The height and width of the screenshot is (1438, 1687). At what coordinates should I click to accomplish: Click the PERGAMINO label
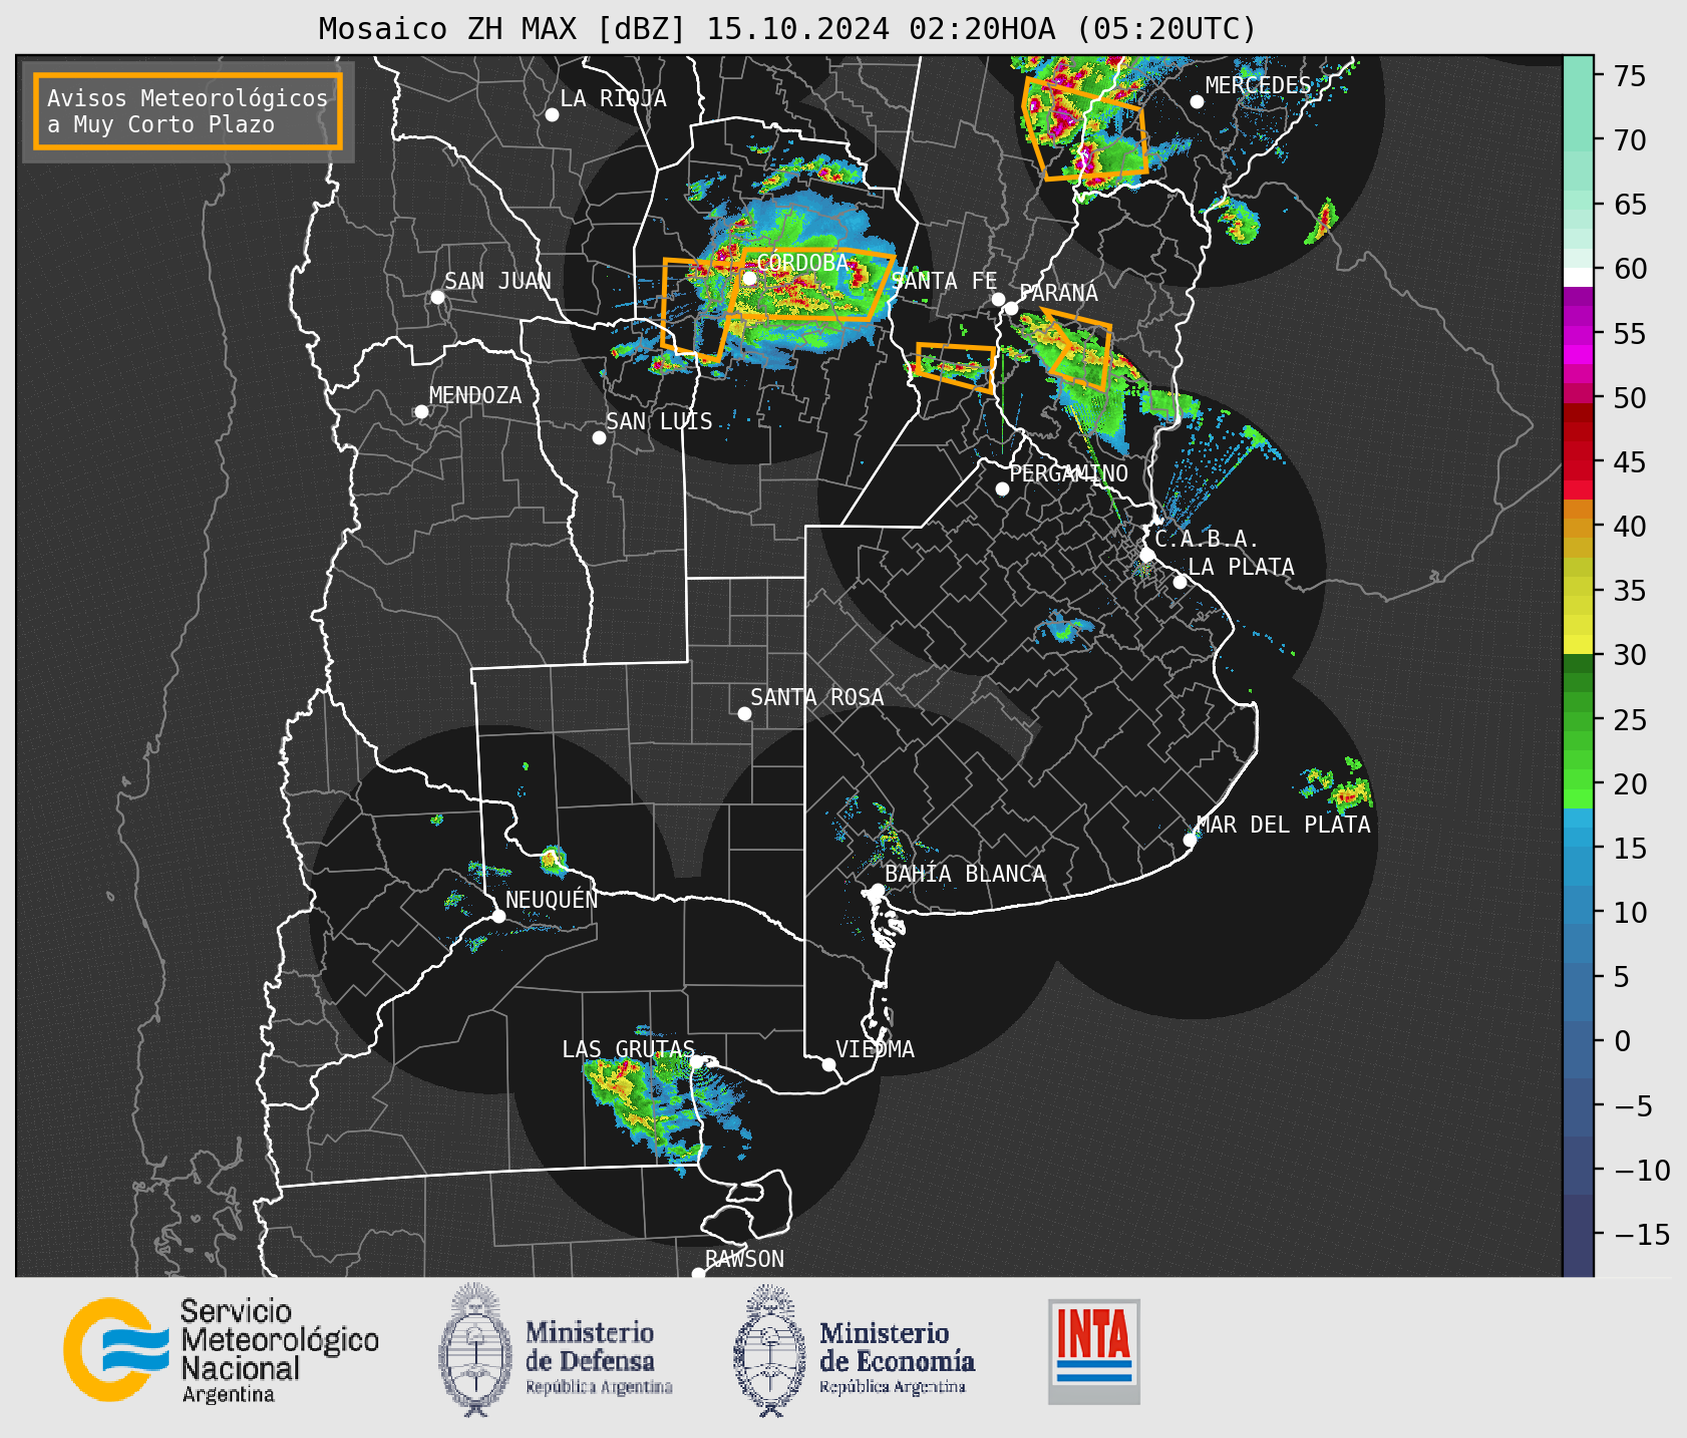[1069, 473]
